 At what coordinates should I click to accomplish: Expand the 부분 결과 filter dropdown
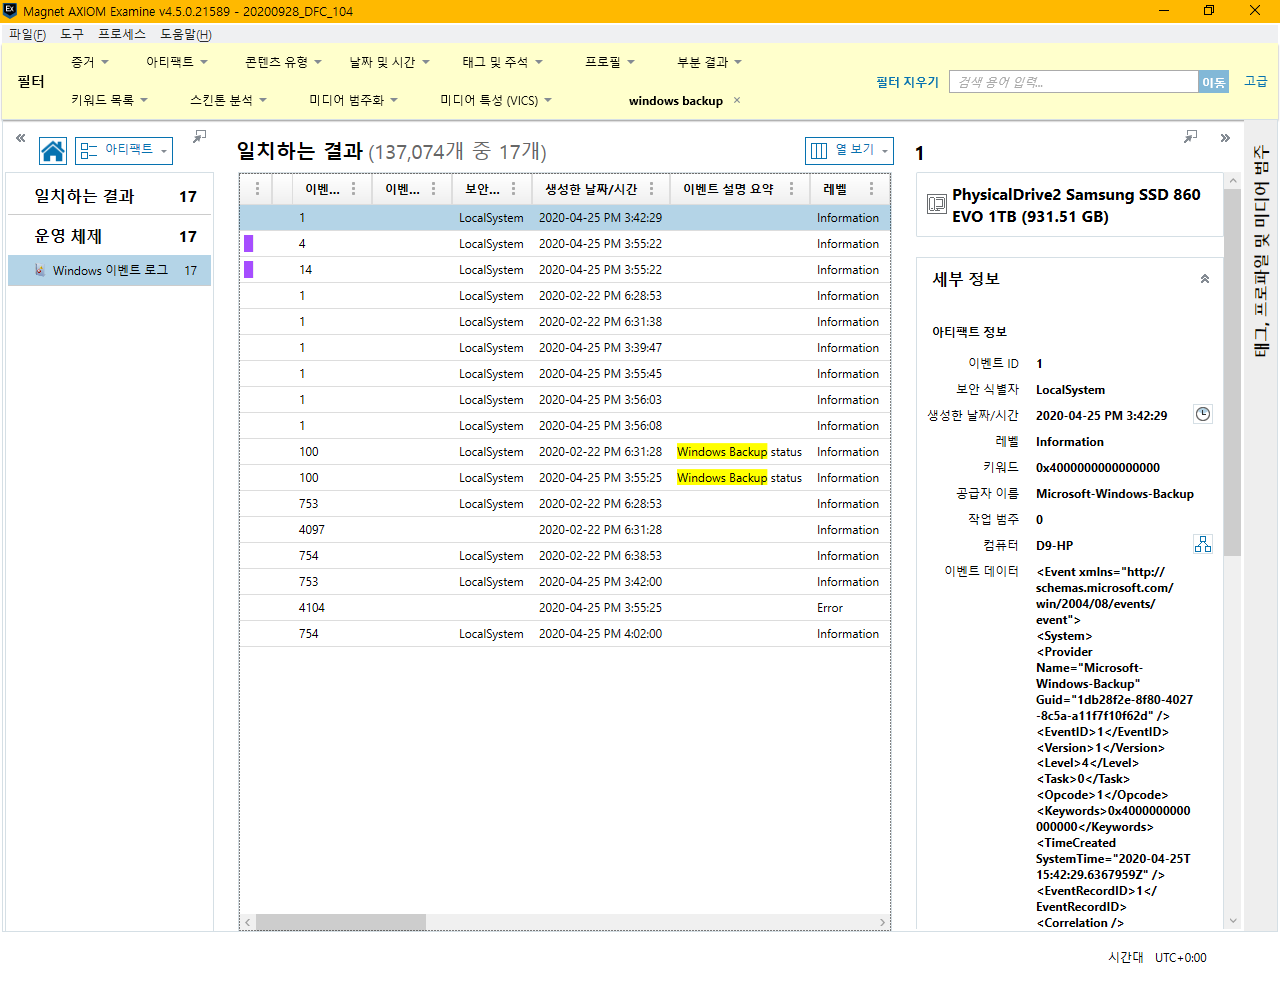[x=709, y=62]
